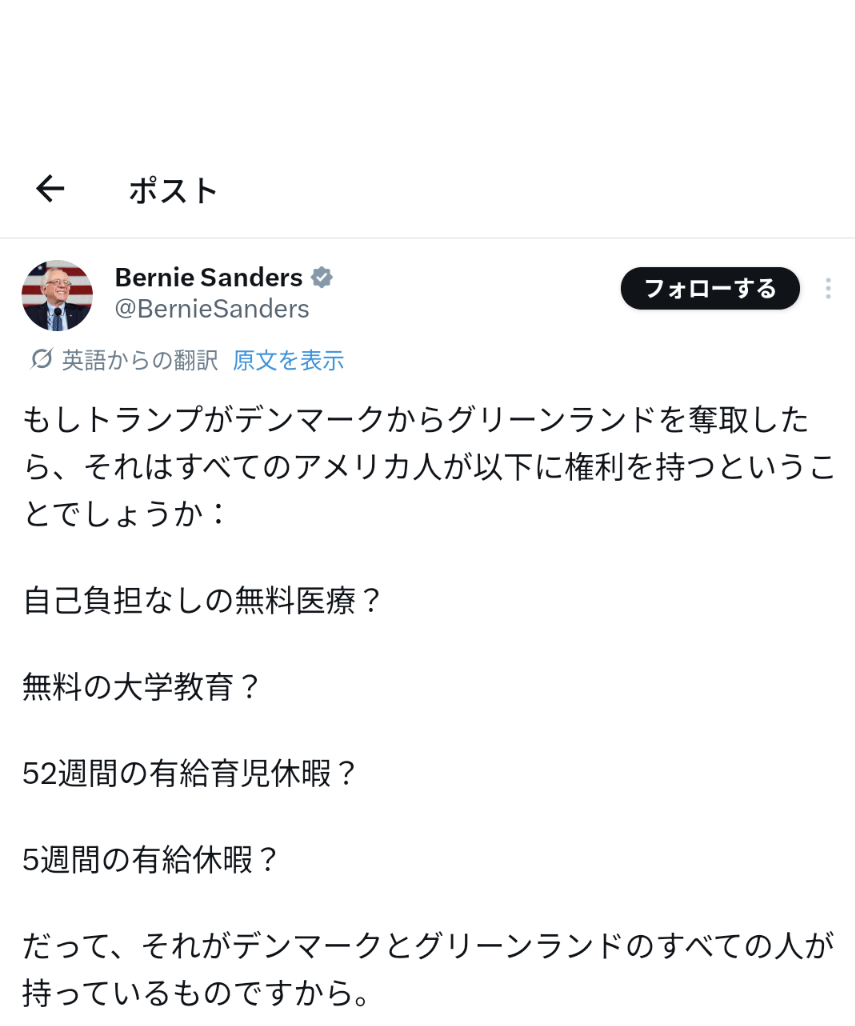Open the @BernieSanders handle
855x1026 pixels.
coord(212,310)
